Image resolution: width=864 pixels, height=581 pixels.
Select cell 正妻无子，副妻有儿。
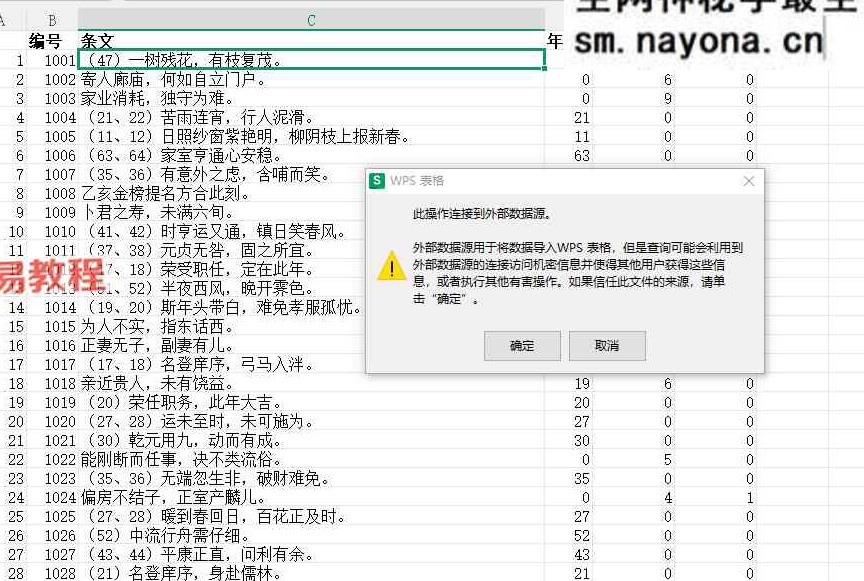point(222,346)
